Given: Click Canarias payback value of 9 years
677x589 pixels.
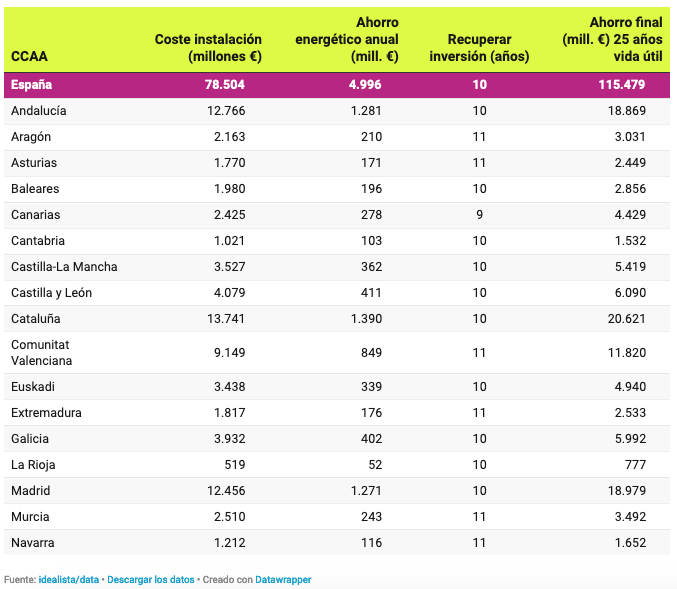Looking at the screenshot, I should point(479,215).
